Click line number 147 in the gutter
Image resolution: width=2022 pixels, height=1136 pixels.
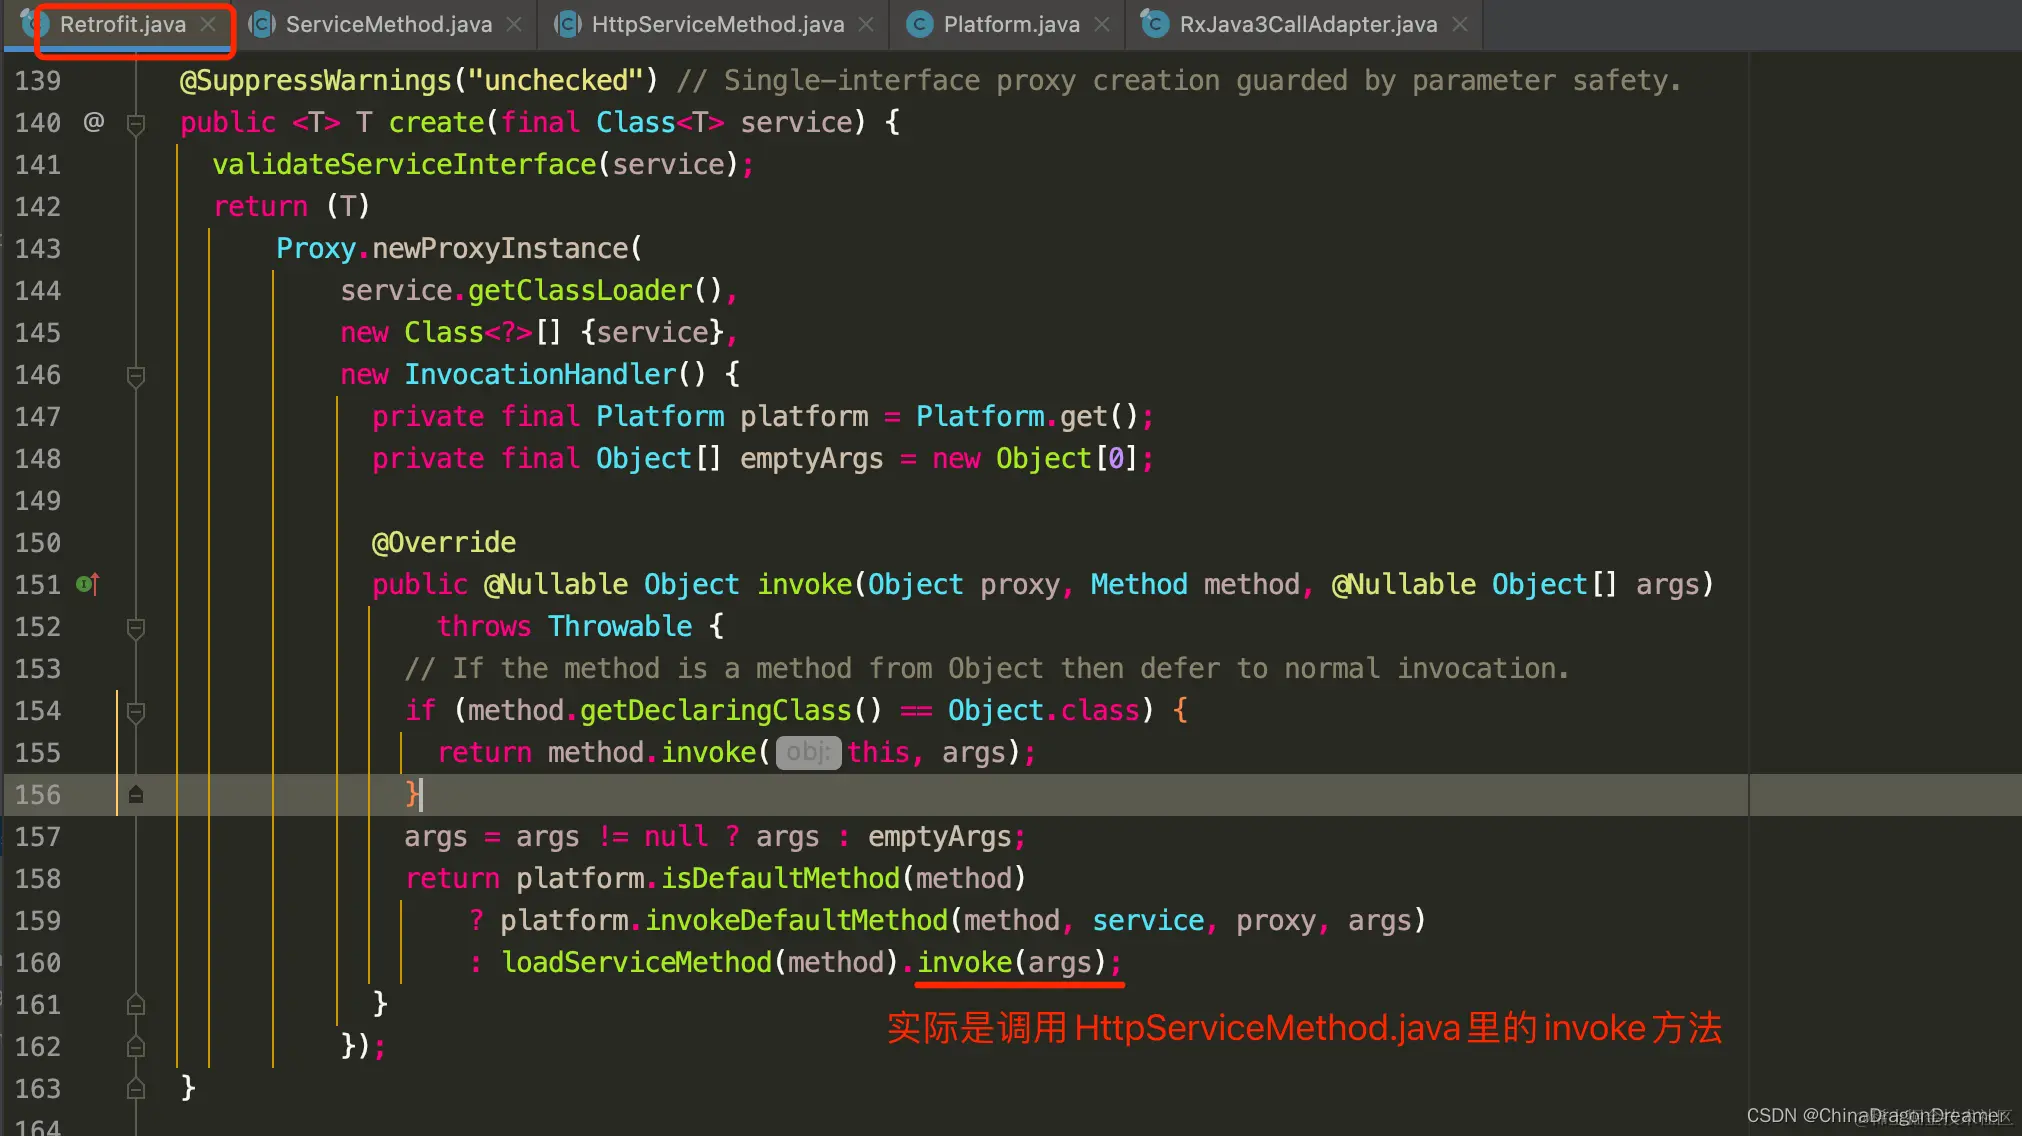[38, 417]
